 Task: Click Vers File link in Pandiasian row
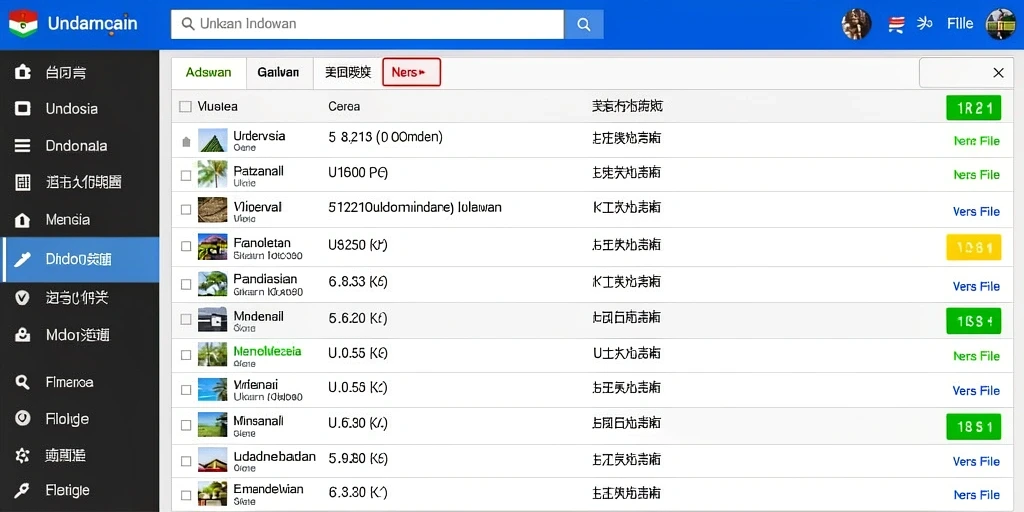click(x=976, y=286)
